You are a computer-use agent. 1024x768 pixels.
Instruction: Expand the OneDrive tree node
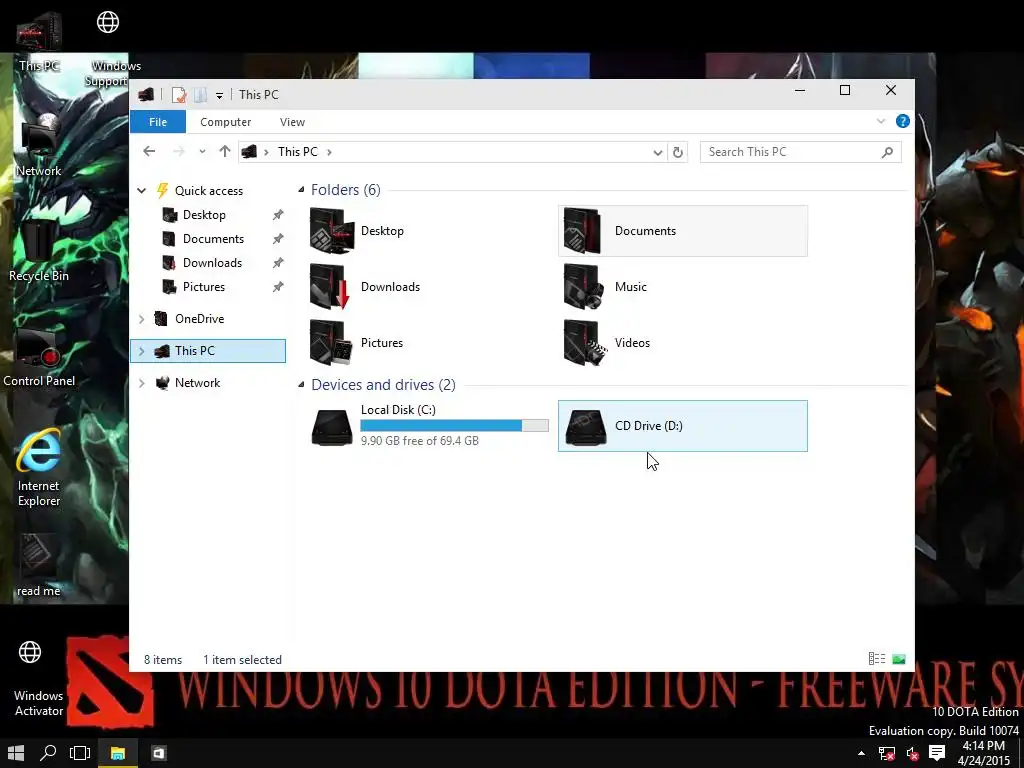[142, 319]
